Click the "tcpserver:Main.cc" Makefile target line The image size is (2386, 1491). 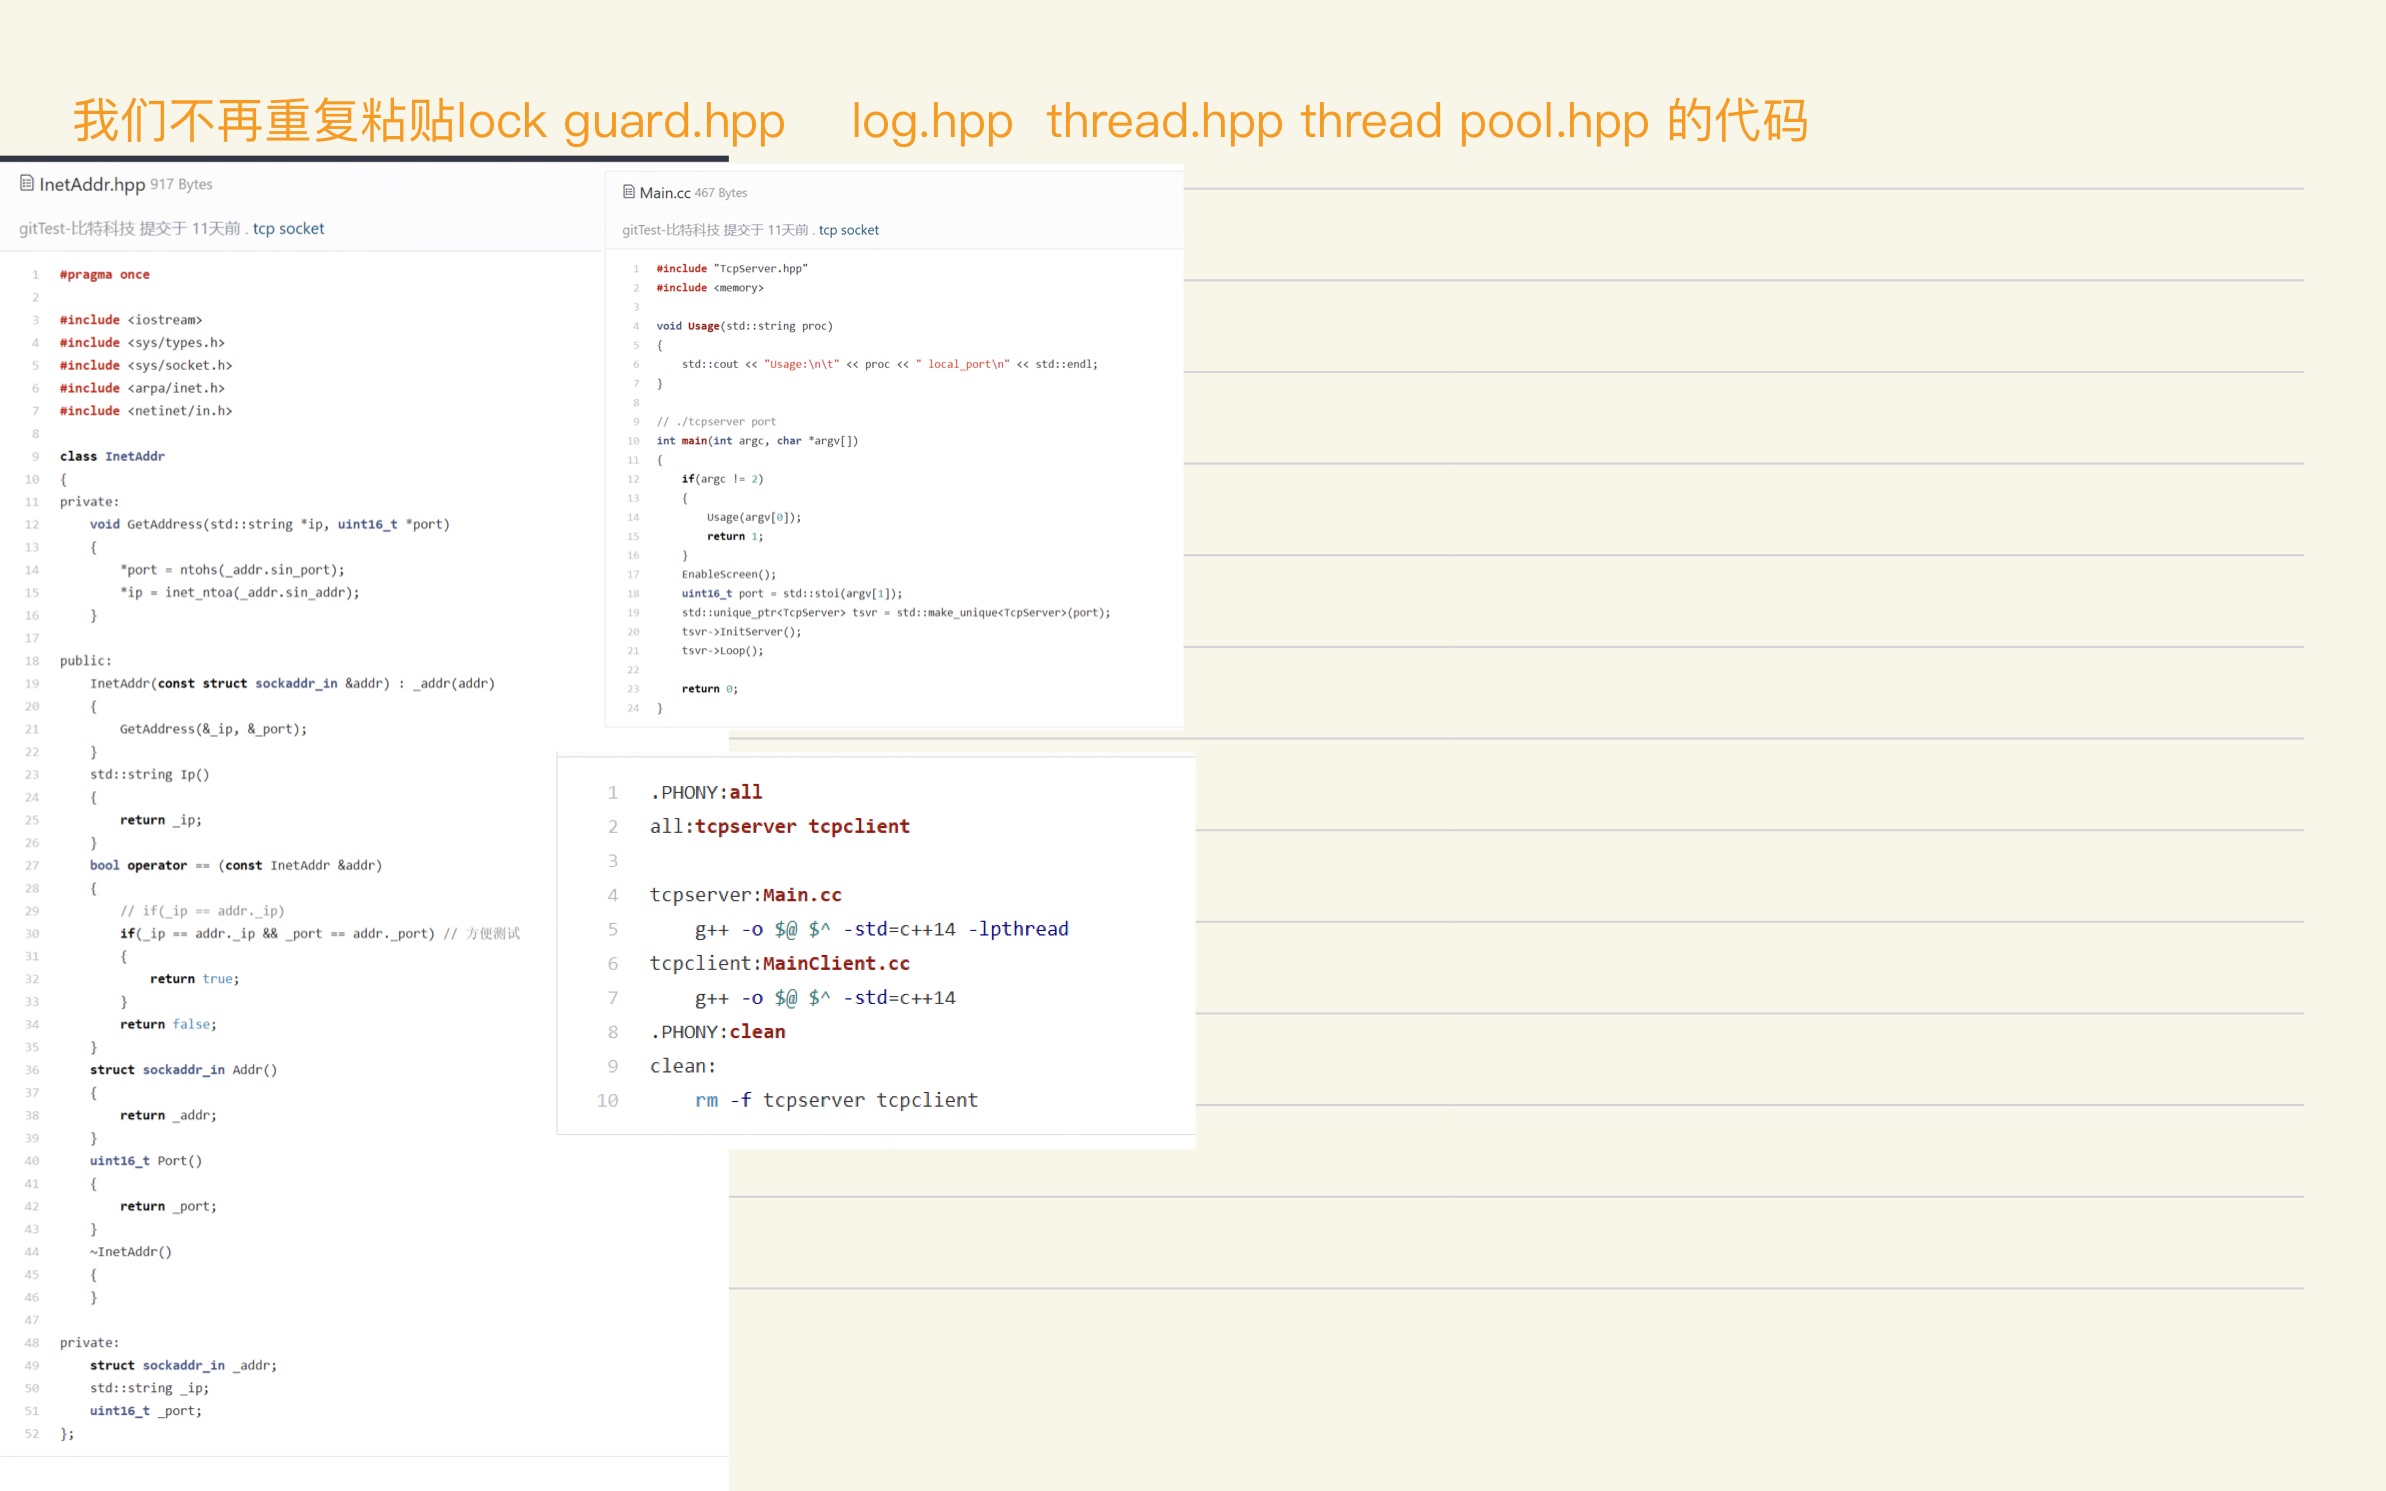pos(745,895)
